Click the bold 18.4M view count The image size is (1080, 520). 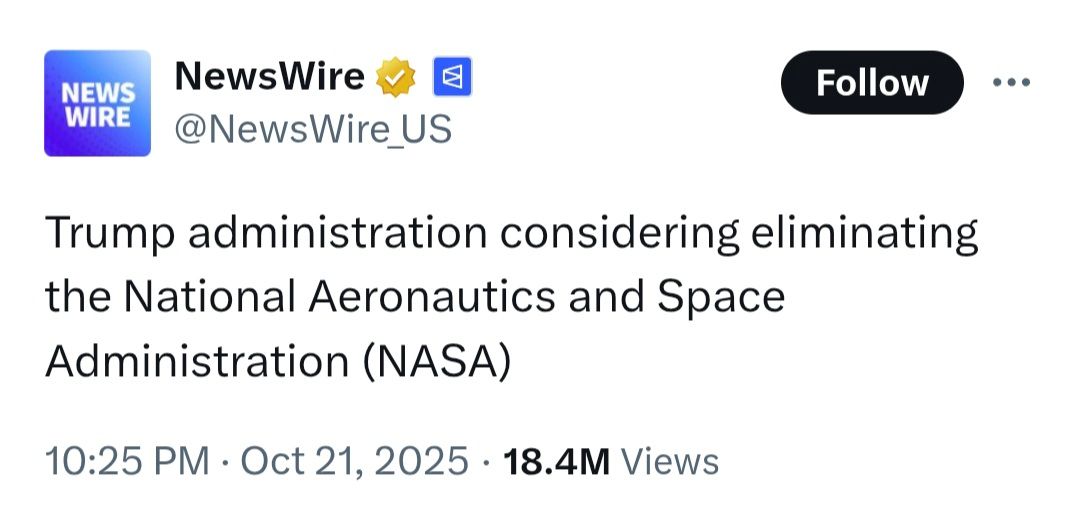556,461
